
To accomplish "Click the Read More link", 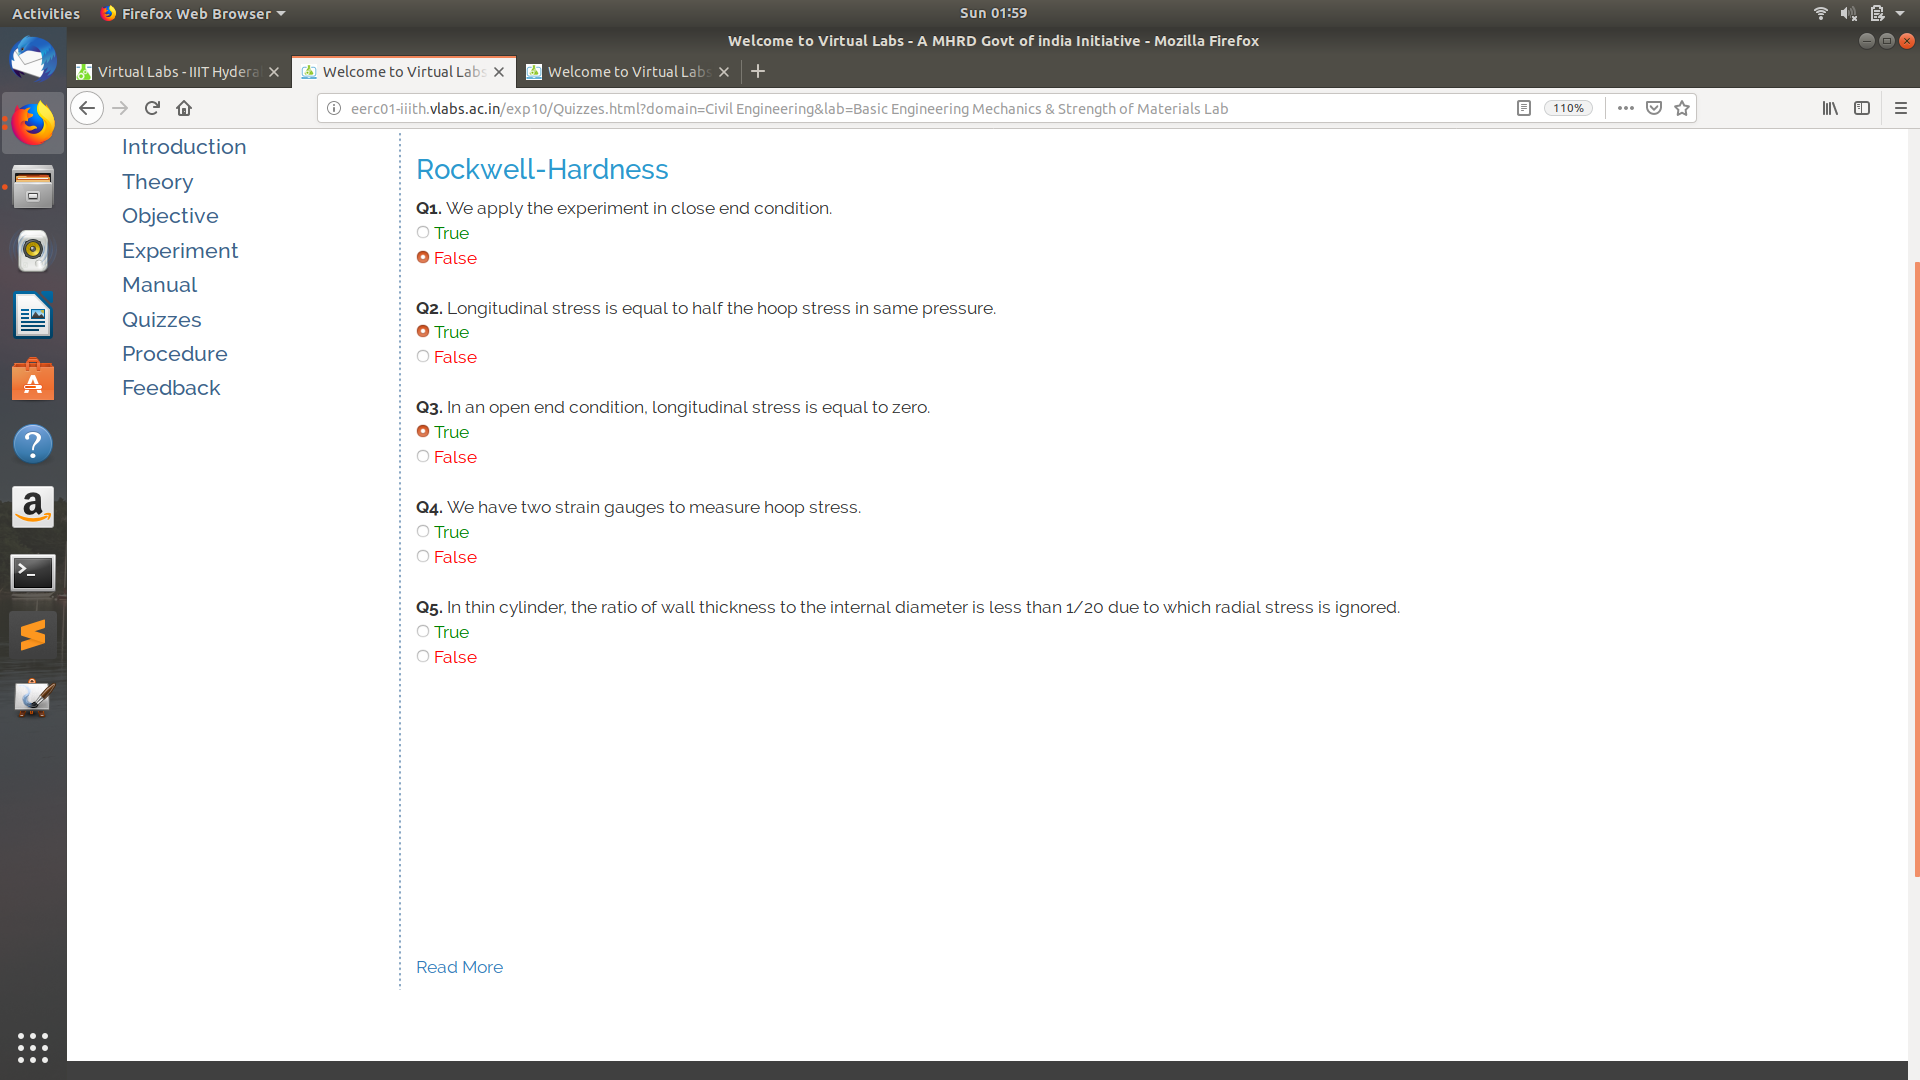I will tap(459, 967).
